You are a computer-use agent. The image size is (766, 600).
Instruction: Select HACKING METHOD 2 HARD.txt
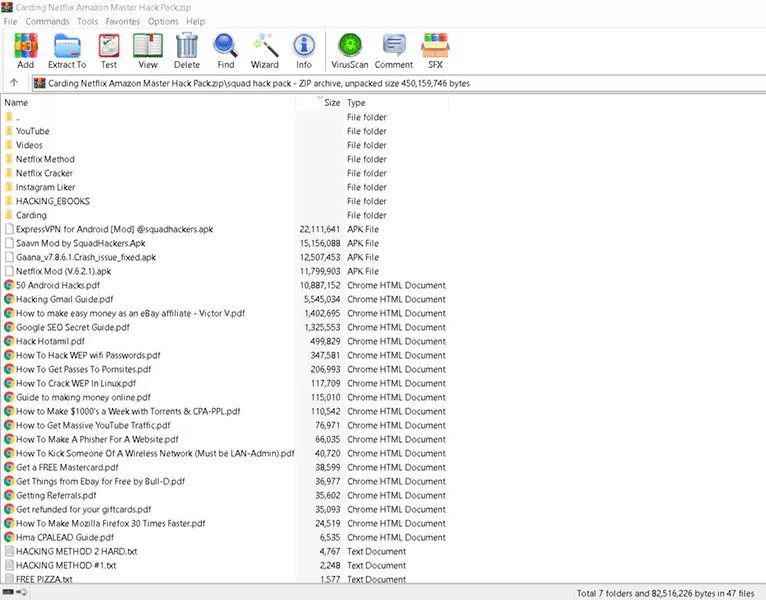(x=76, y=551)
